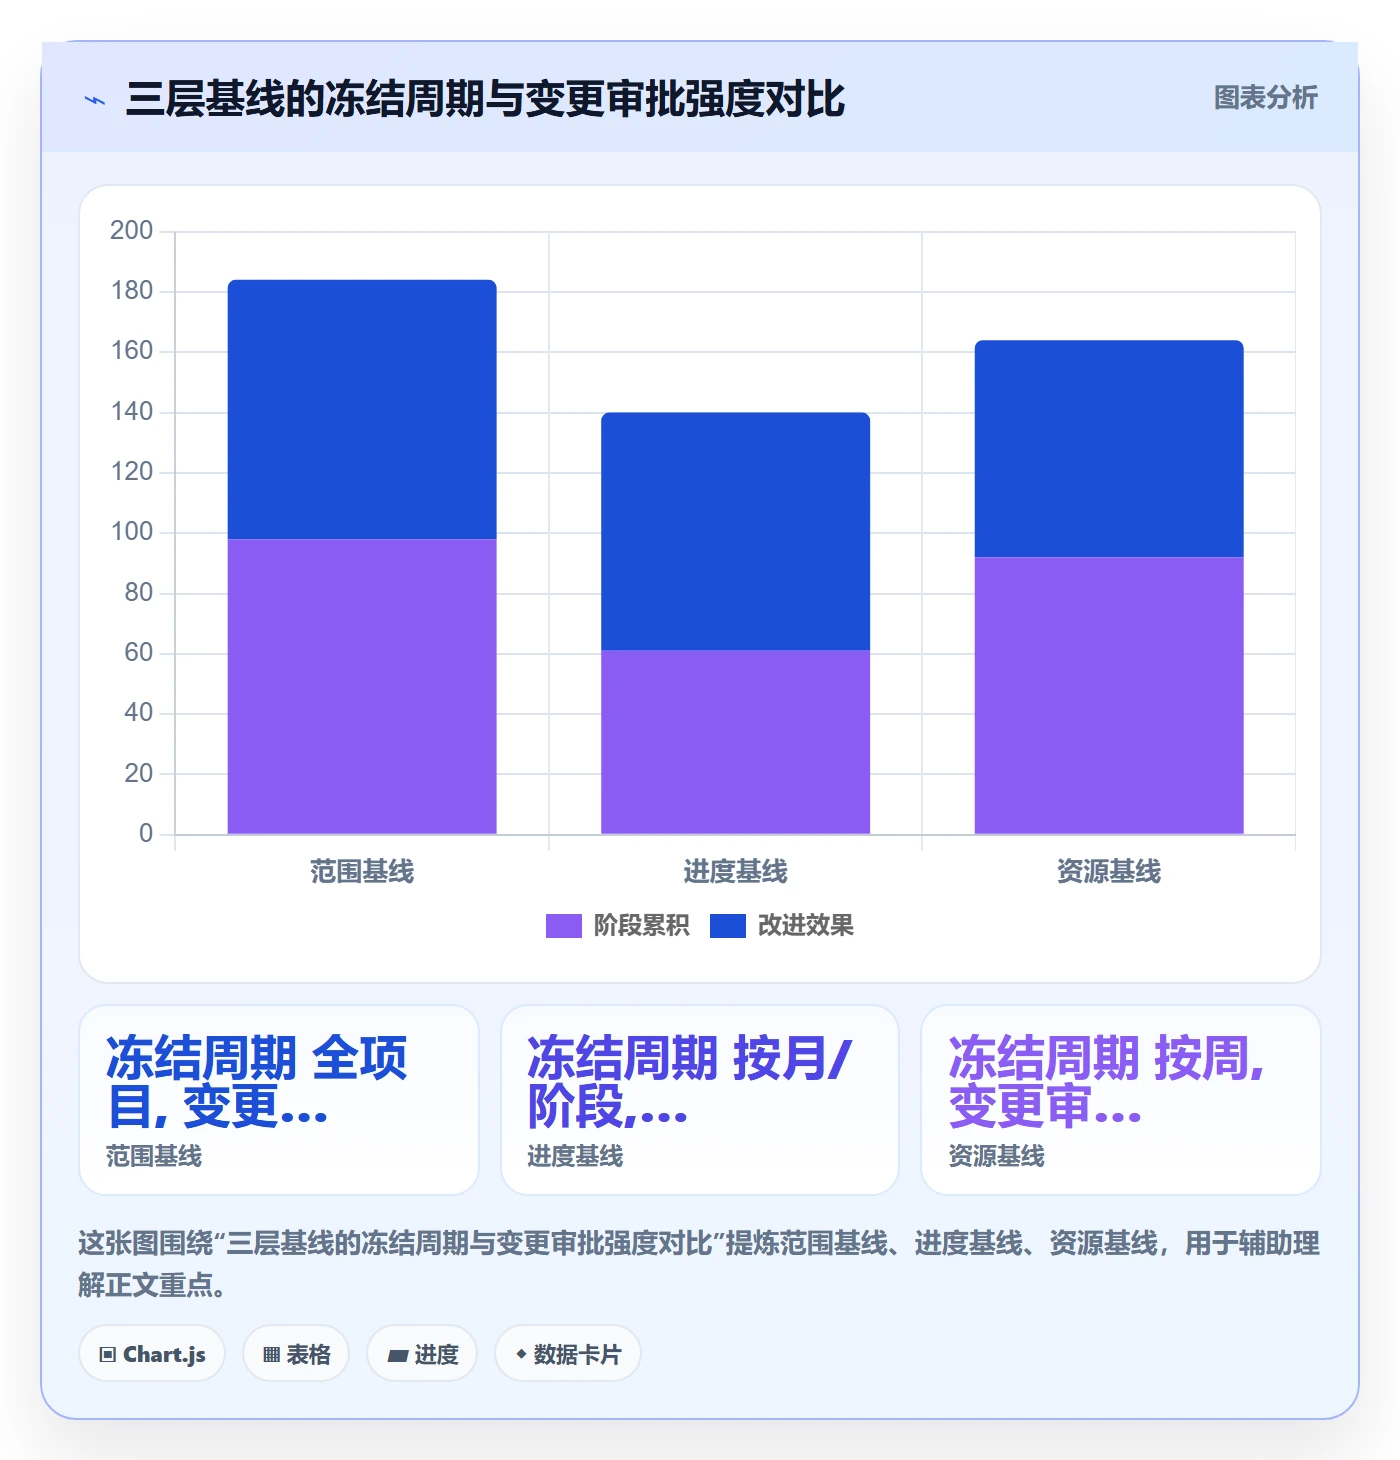1400x1460 pixels.
Task: Select the purple 阶段累积 bar for 范围基线
Action: (x=362, y=687)
